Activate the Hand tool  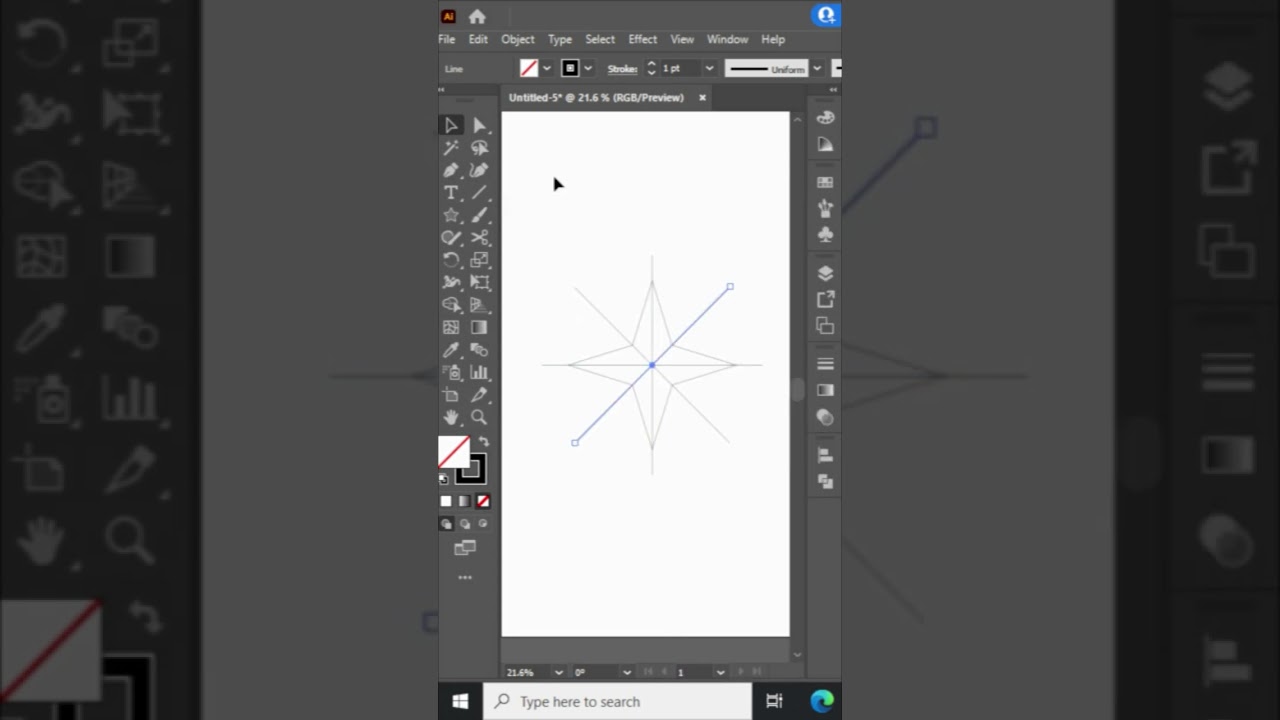point(451,417)
